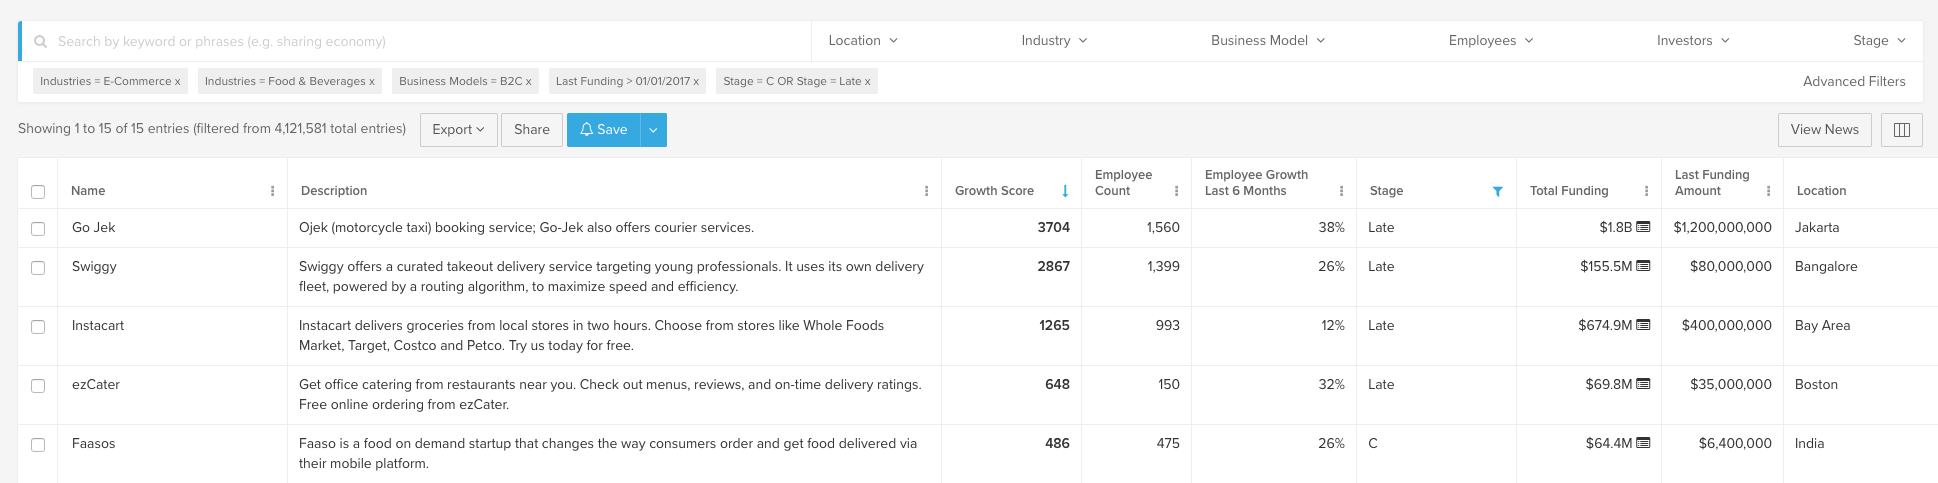The image size is (1938, 483).
Task: Remove the Industries = E-Commerce filter tag
Action: tap(178, 82)
